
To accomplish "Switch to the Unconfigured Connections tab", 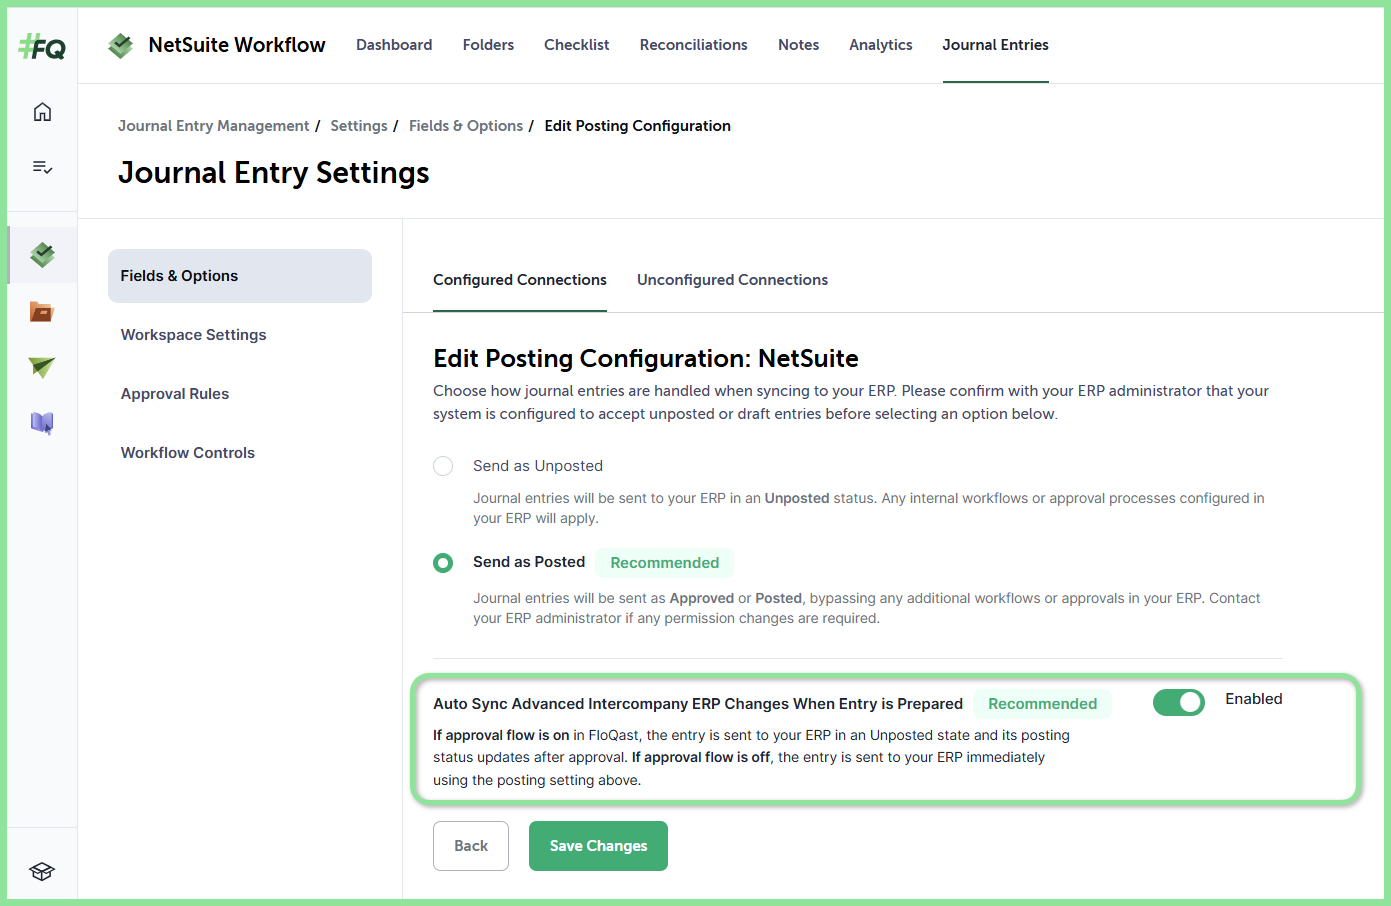I will tap(733, 280).
